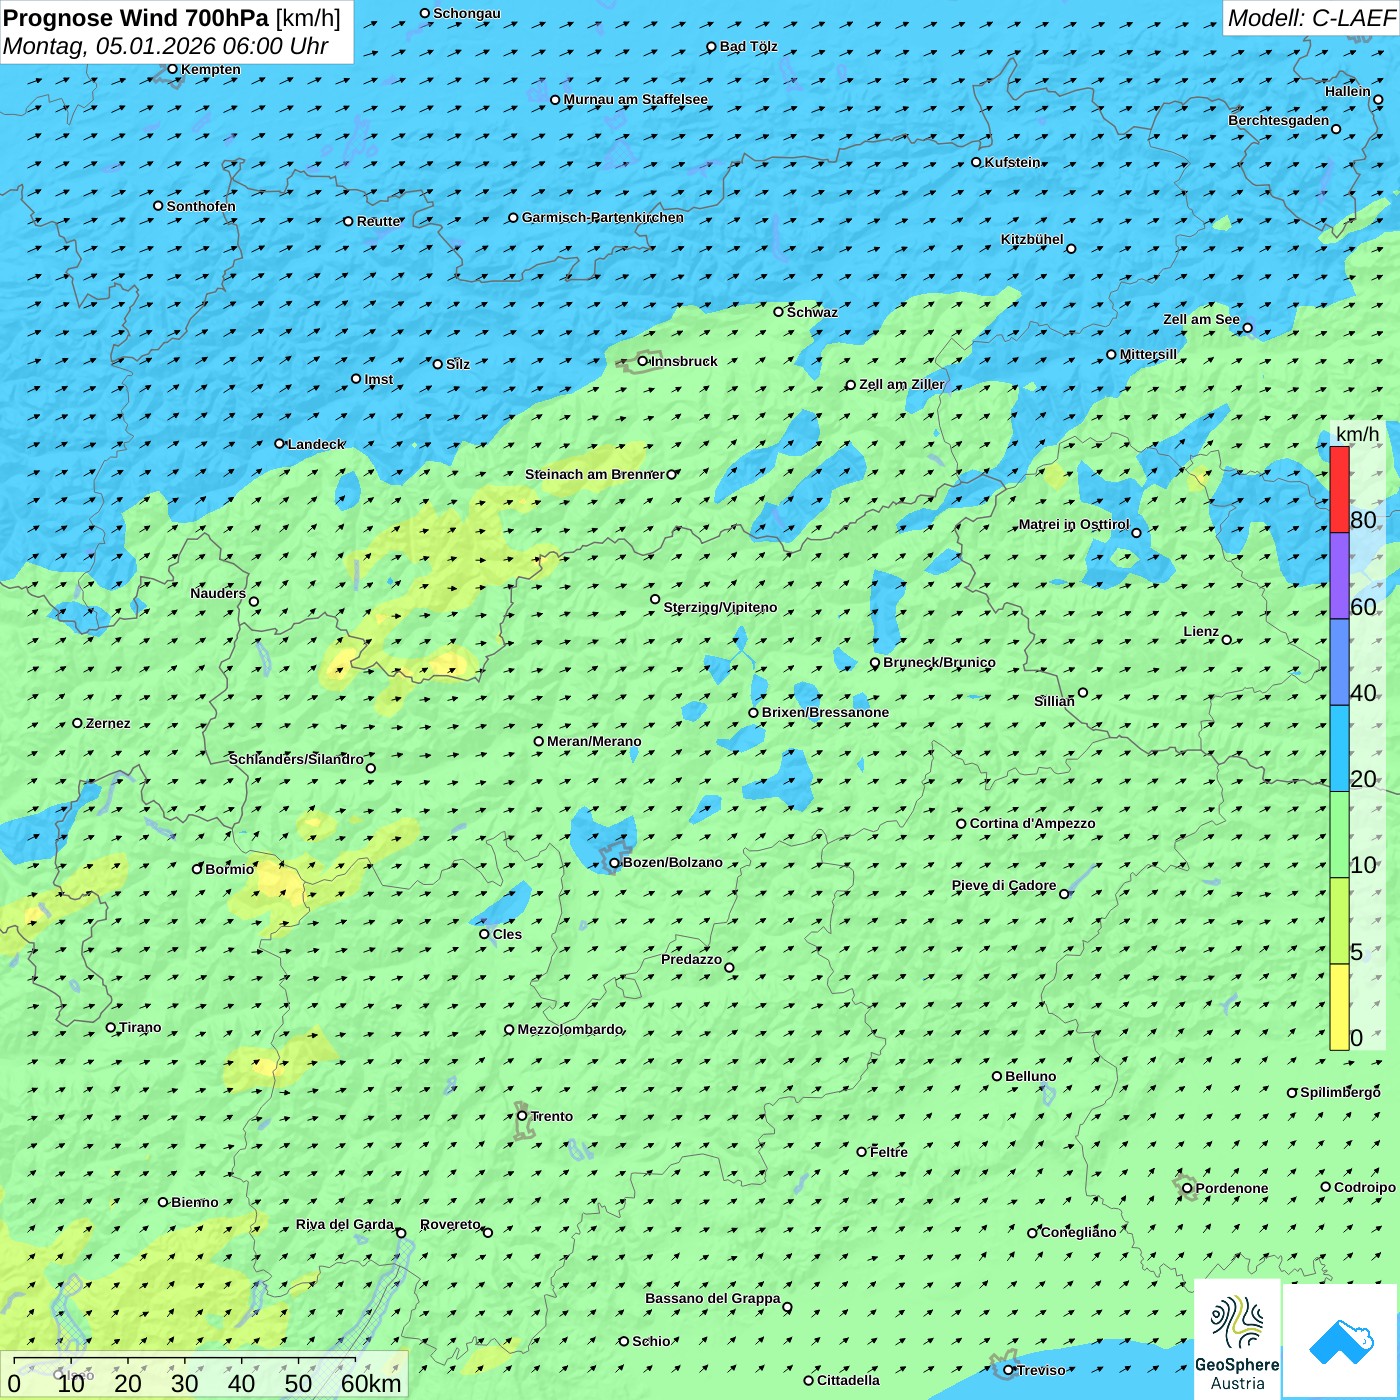Select the Belluno location marker
Screen dimensions: 1400x1400
pyautogui.click(x=997, y=1076)
